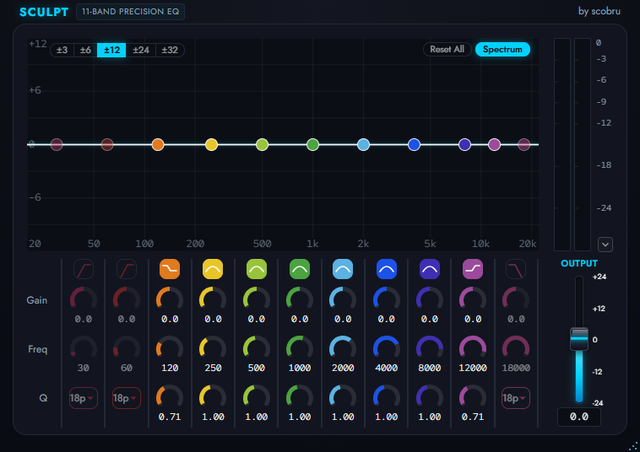Screen dimensions: 640x452
Task: Click the yellow 250 Hz gain knob
Action: coord(213,300)
